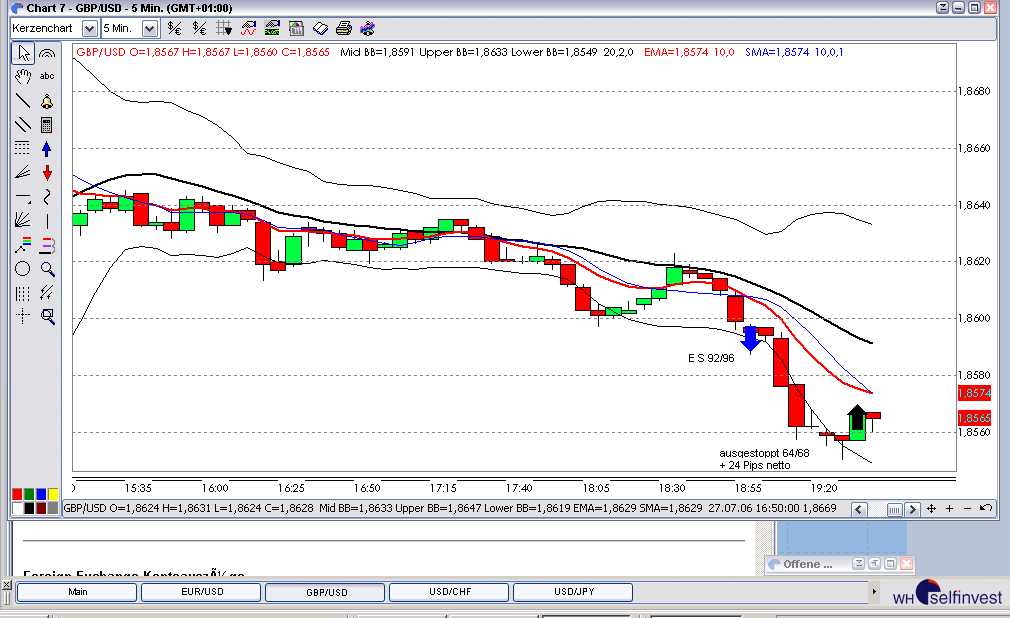Switch to the Main tab

(x=77, y=592)
